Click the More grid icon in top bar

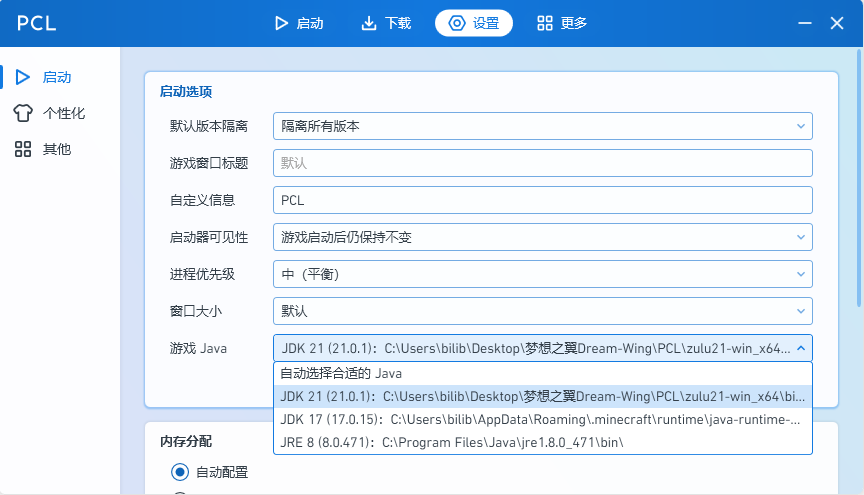[545, 23]
